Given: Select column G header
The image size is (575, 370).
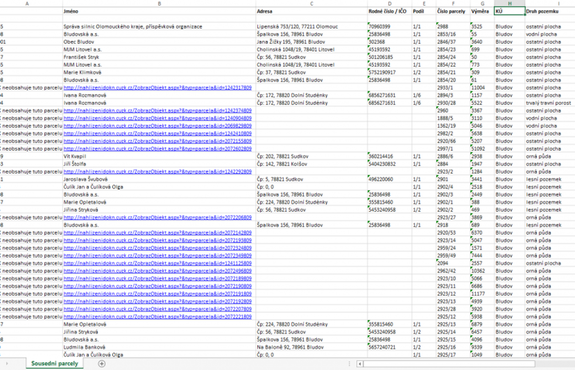Looking at the screenshot, I should tap(482, 3).
